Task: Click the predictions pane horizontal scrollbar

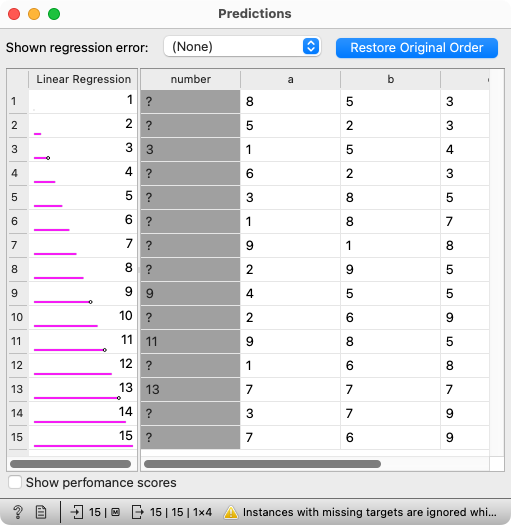Action: [x=70, y=464]
